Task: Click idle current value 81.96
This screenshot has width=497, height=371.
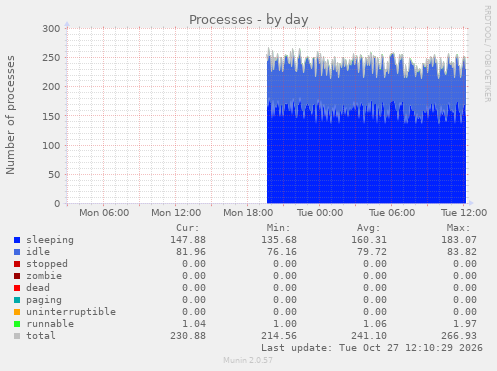Action: tap(191, 252)
